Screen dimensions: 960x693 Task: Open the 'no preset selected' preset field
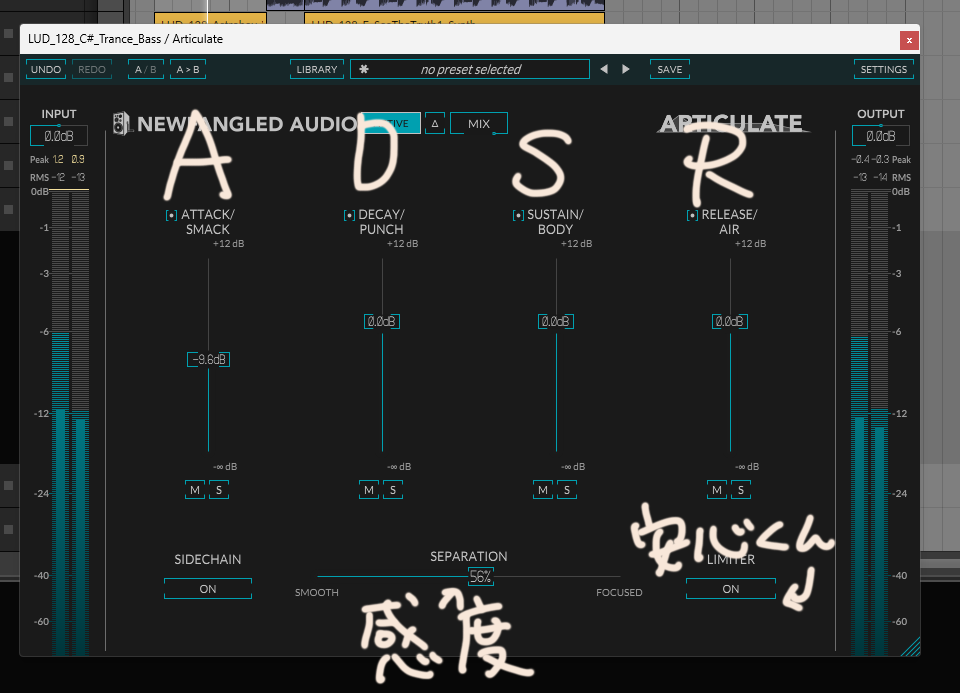tap(470, 69)
